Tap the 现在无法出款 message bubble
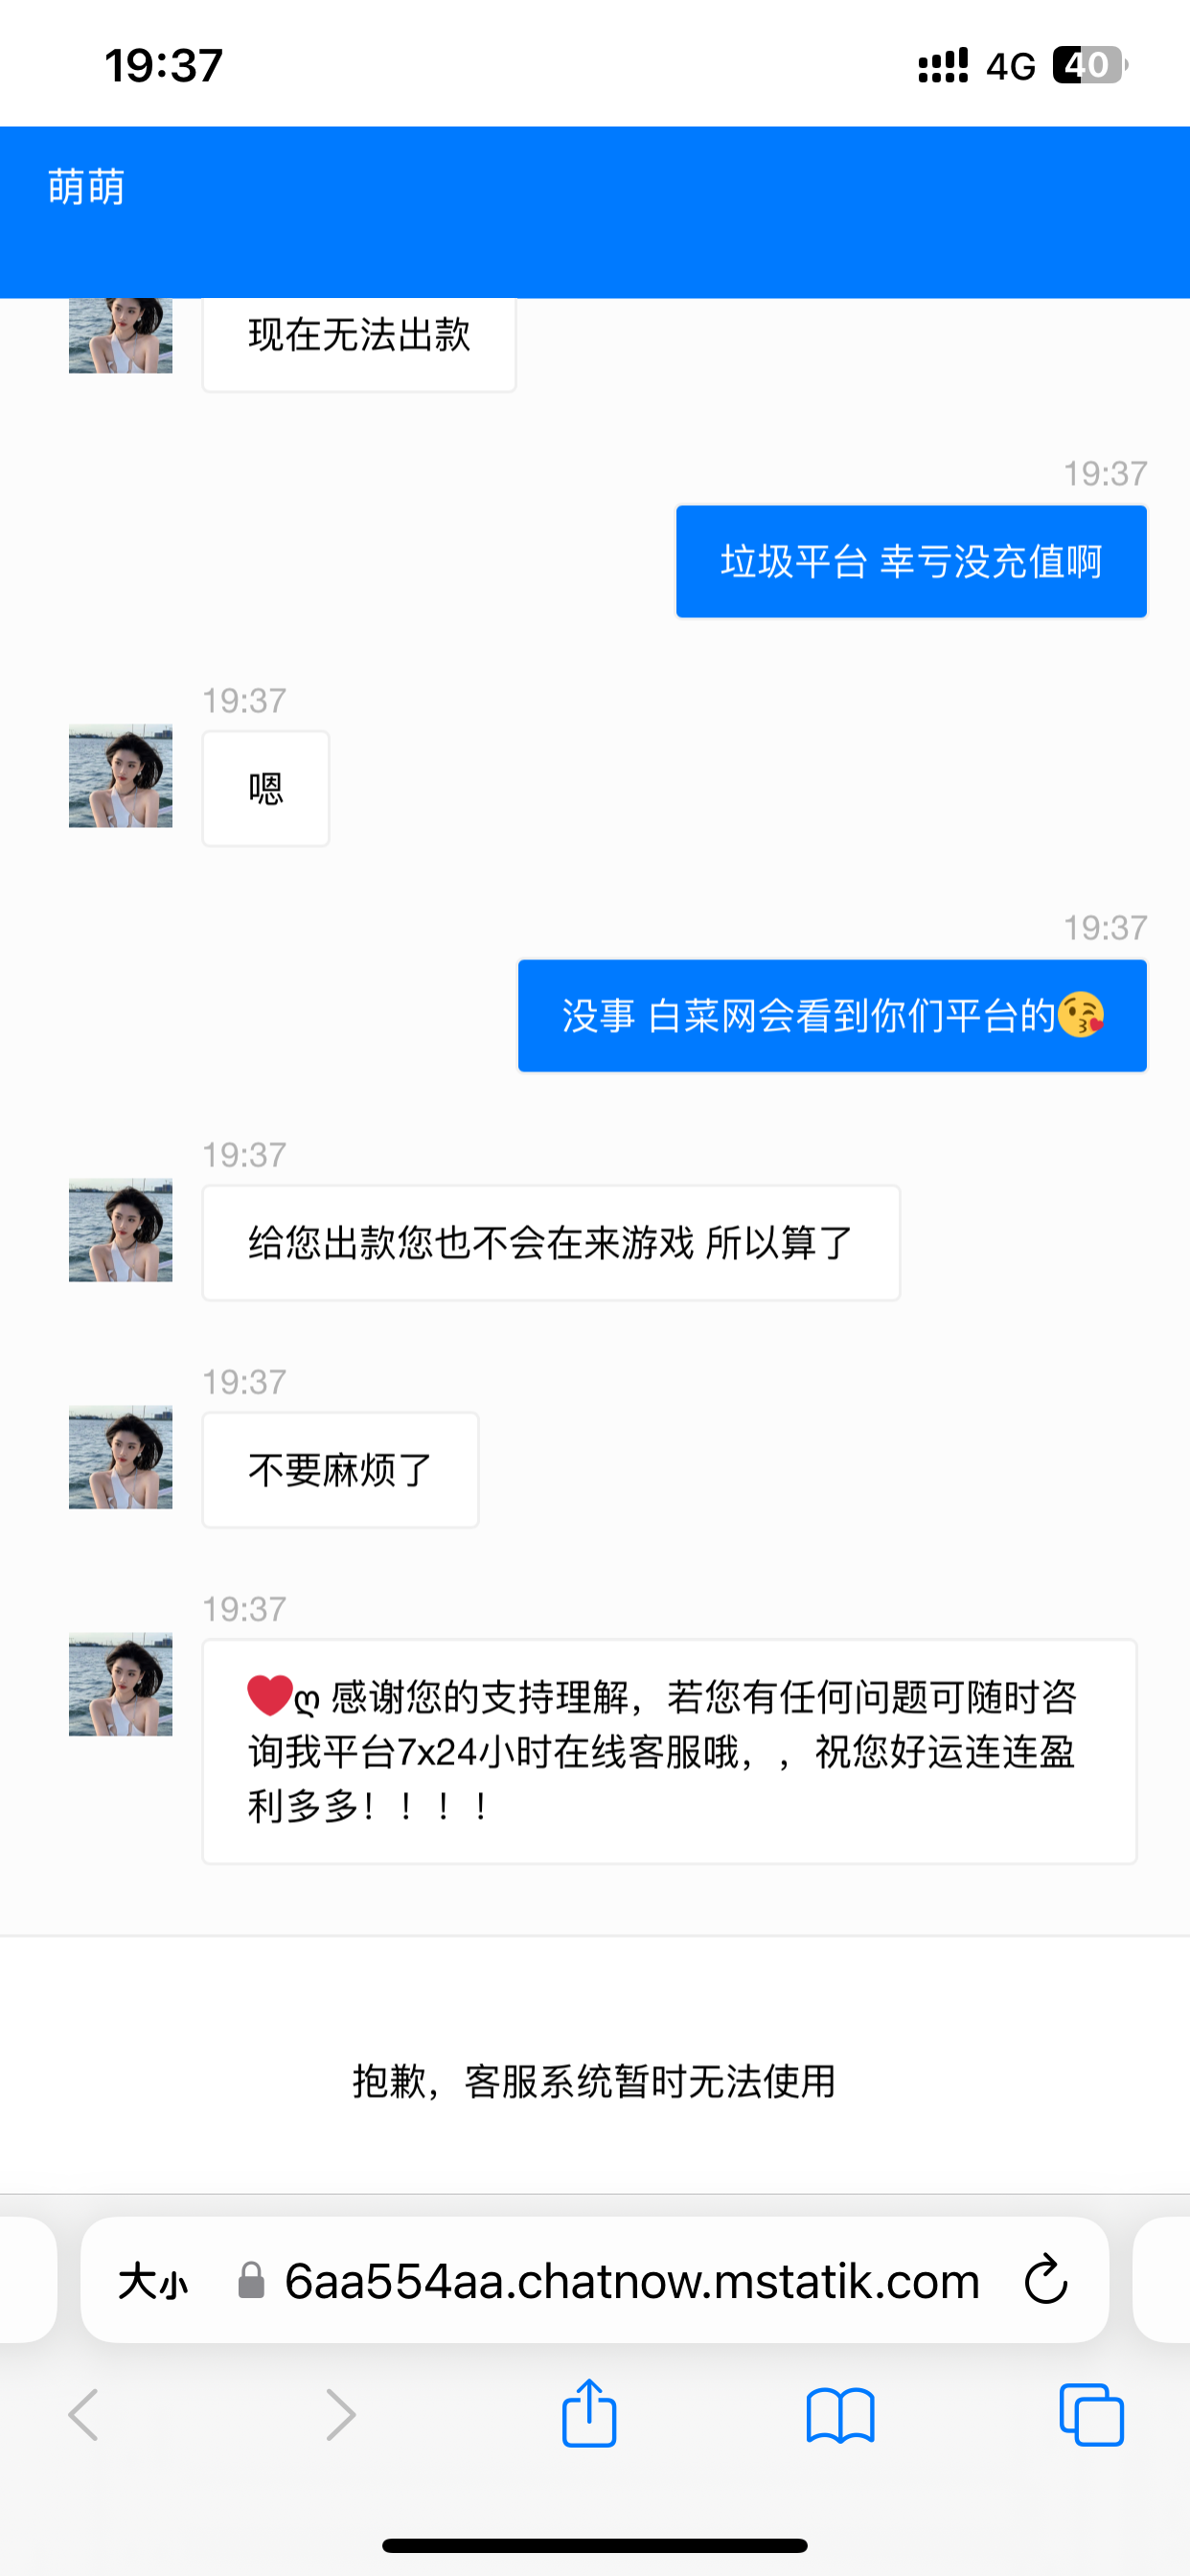1190x2576 pixels. pyautogui.click(x=359, y=338)
